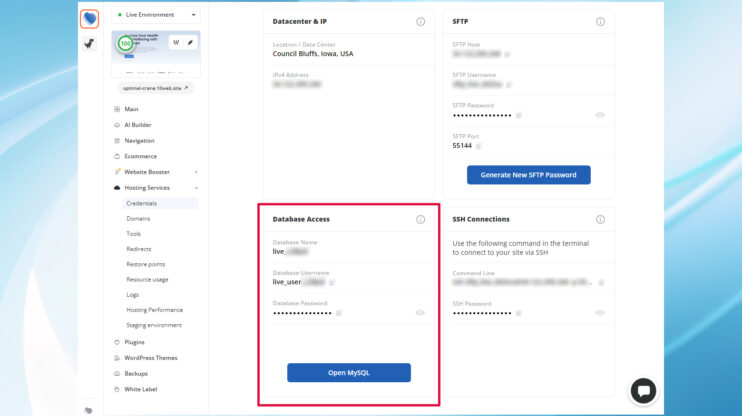The width and height of the screenshot is (742, 416).
Task: Reveal the SSH Password with eye icon
Action: coord(600,313)
